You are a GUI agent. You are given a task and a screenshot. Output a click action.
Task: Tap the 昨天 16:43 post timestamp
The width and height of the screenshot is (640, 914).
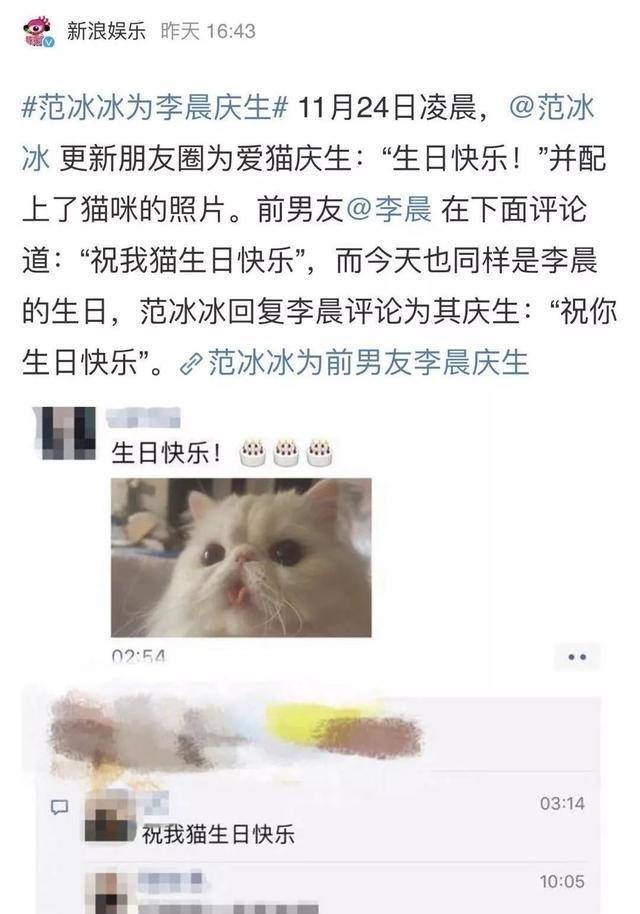click(208, 31)
